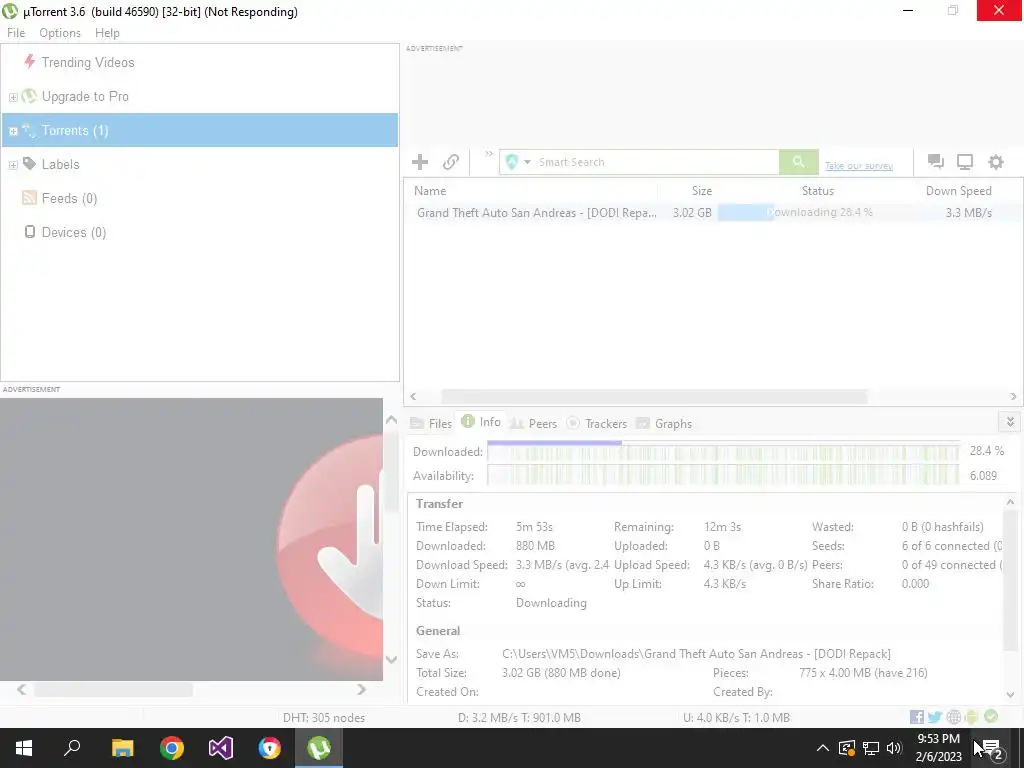Collapse the detail pane with double chevron
This screenshot has width=1024, height=768.
click(1010, 422)
